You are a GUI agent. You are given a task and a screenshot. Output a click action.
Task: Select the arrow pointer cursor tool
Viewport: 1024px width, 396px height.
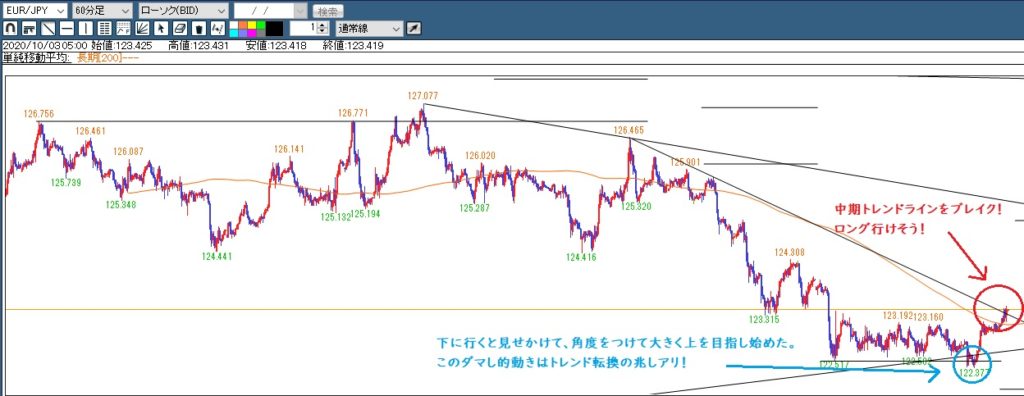click(x=161, y=29)
